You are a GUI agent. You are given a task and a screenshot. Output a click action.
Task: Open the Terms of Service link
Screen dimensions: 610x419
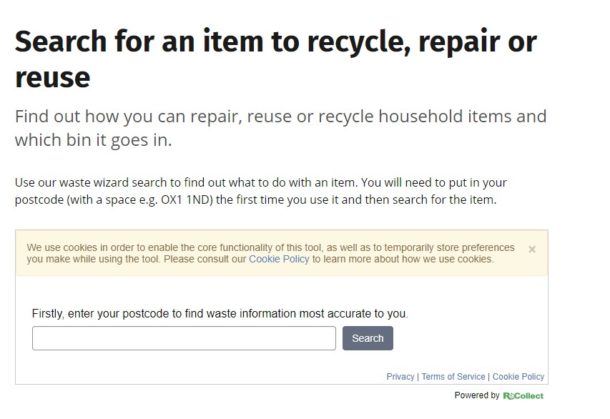tap(453, 377)
